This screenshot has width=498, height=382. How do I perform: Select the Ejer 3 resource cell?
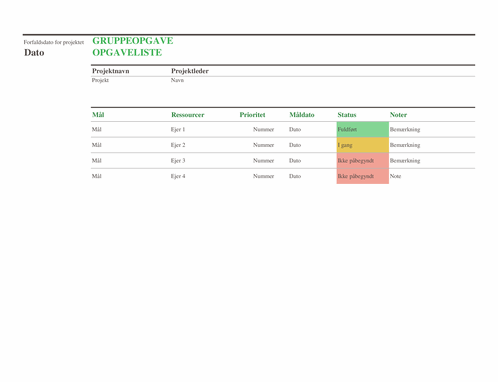pyautogui.click(x=178, y=161)
